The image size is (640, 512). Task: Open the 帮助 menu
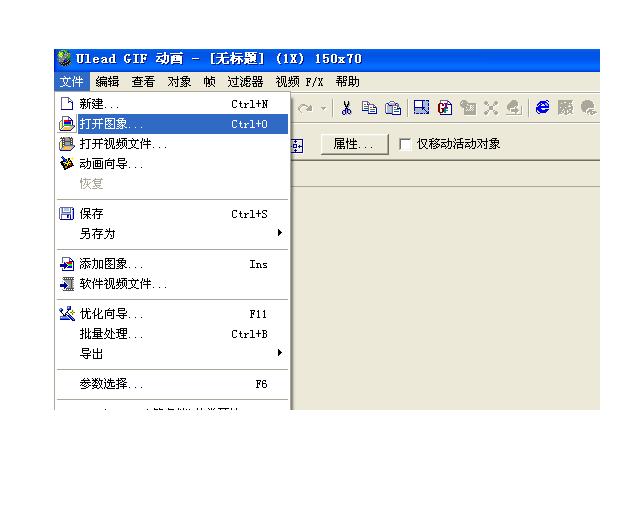point(347,82)
